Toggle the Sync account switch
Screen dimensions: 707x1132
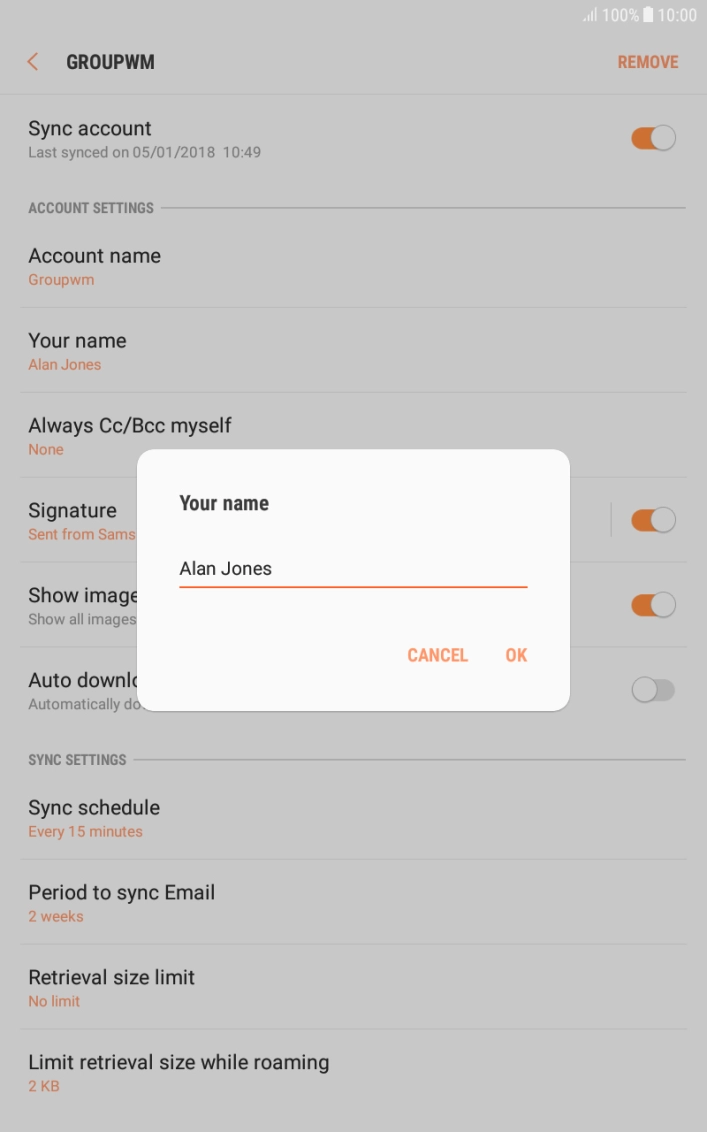(x=653, y=138)
